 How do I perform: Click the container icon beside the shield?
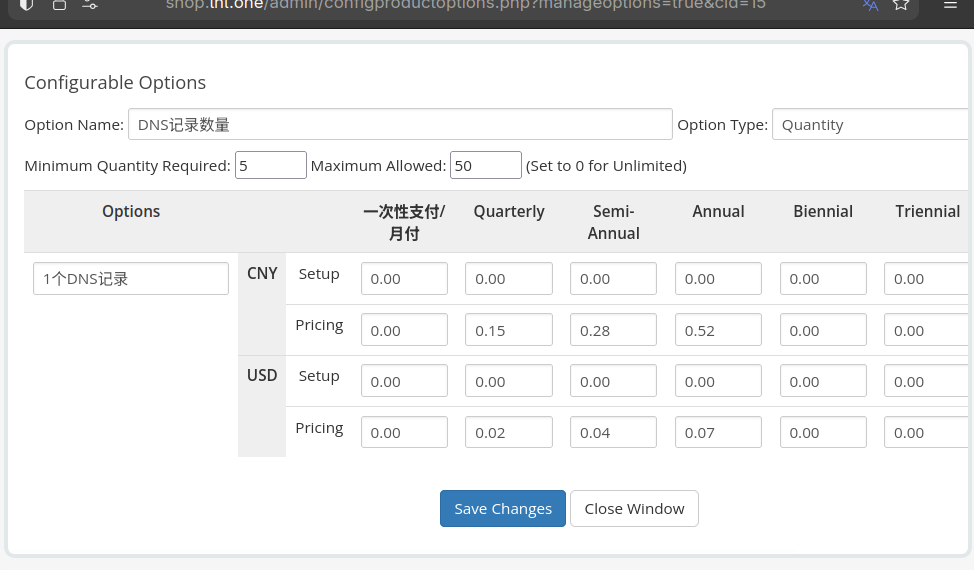tap(59, 5)
